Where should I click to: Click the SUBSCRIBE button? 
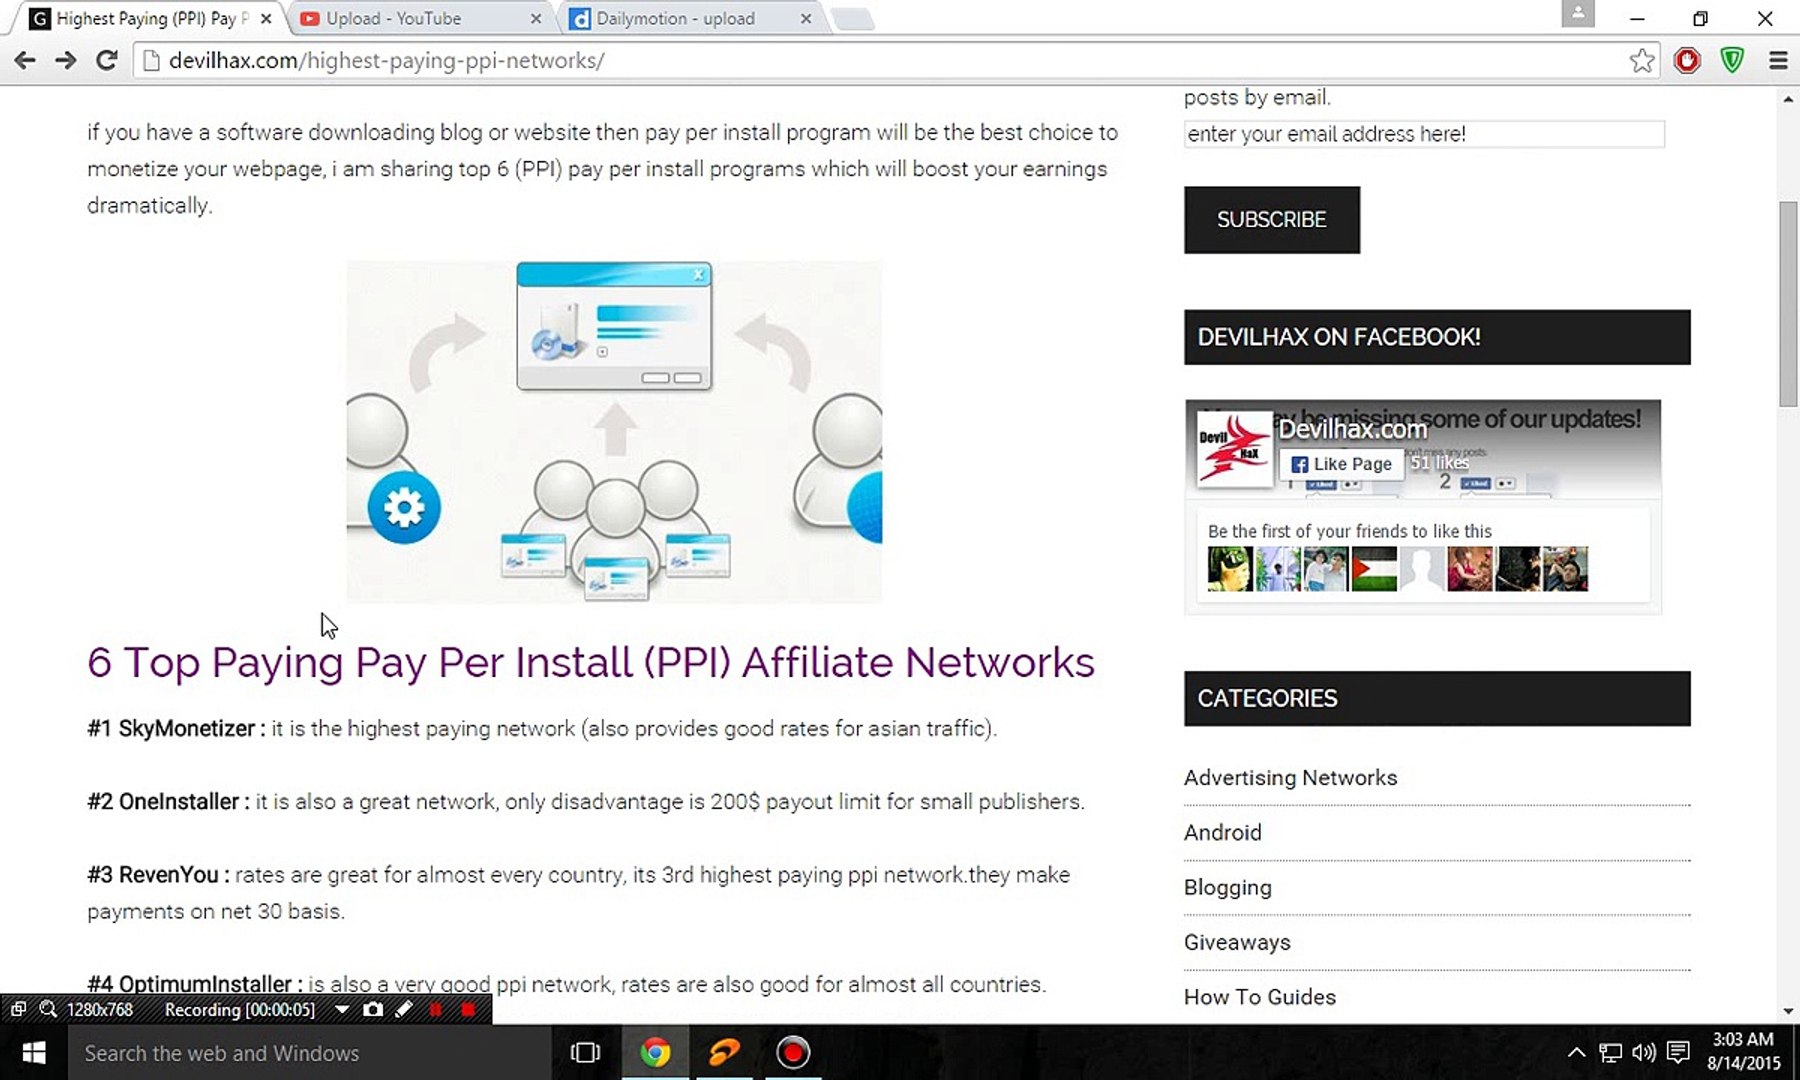click(1272, 220)
